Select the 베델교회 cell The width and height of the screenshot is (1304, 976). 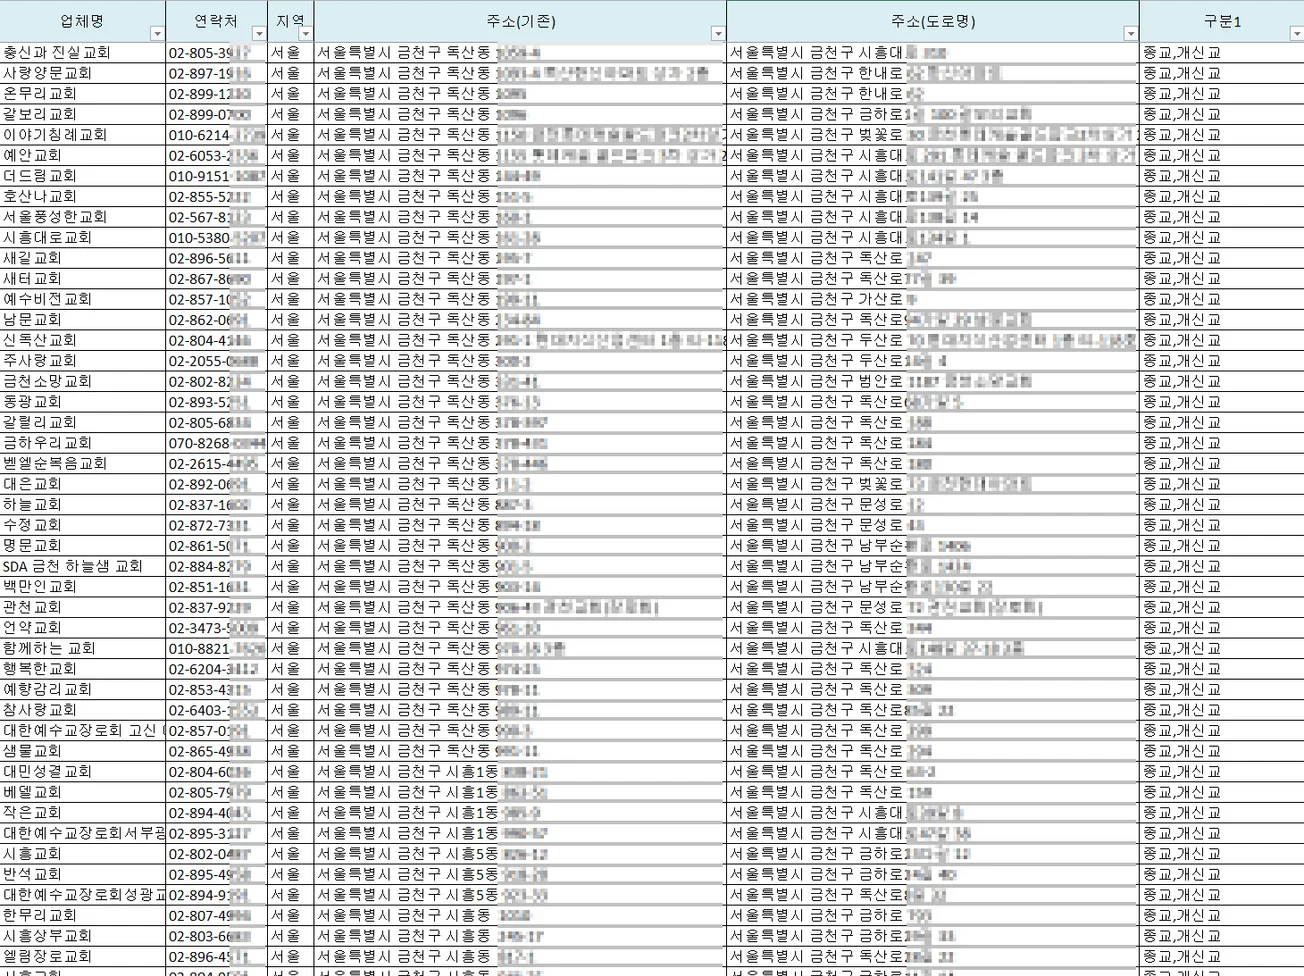pyautogui.click(x=83, y=792)
